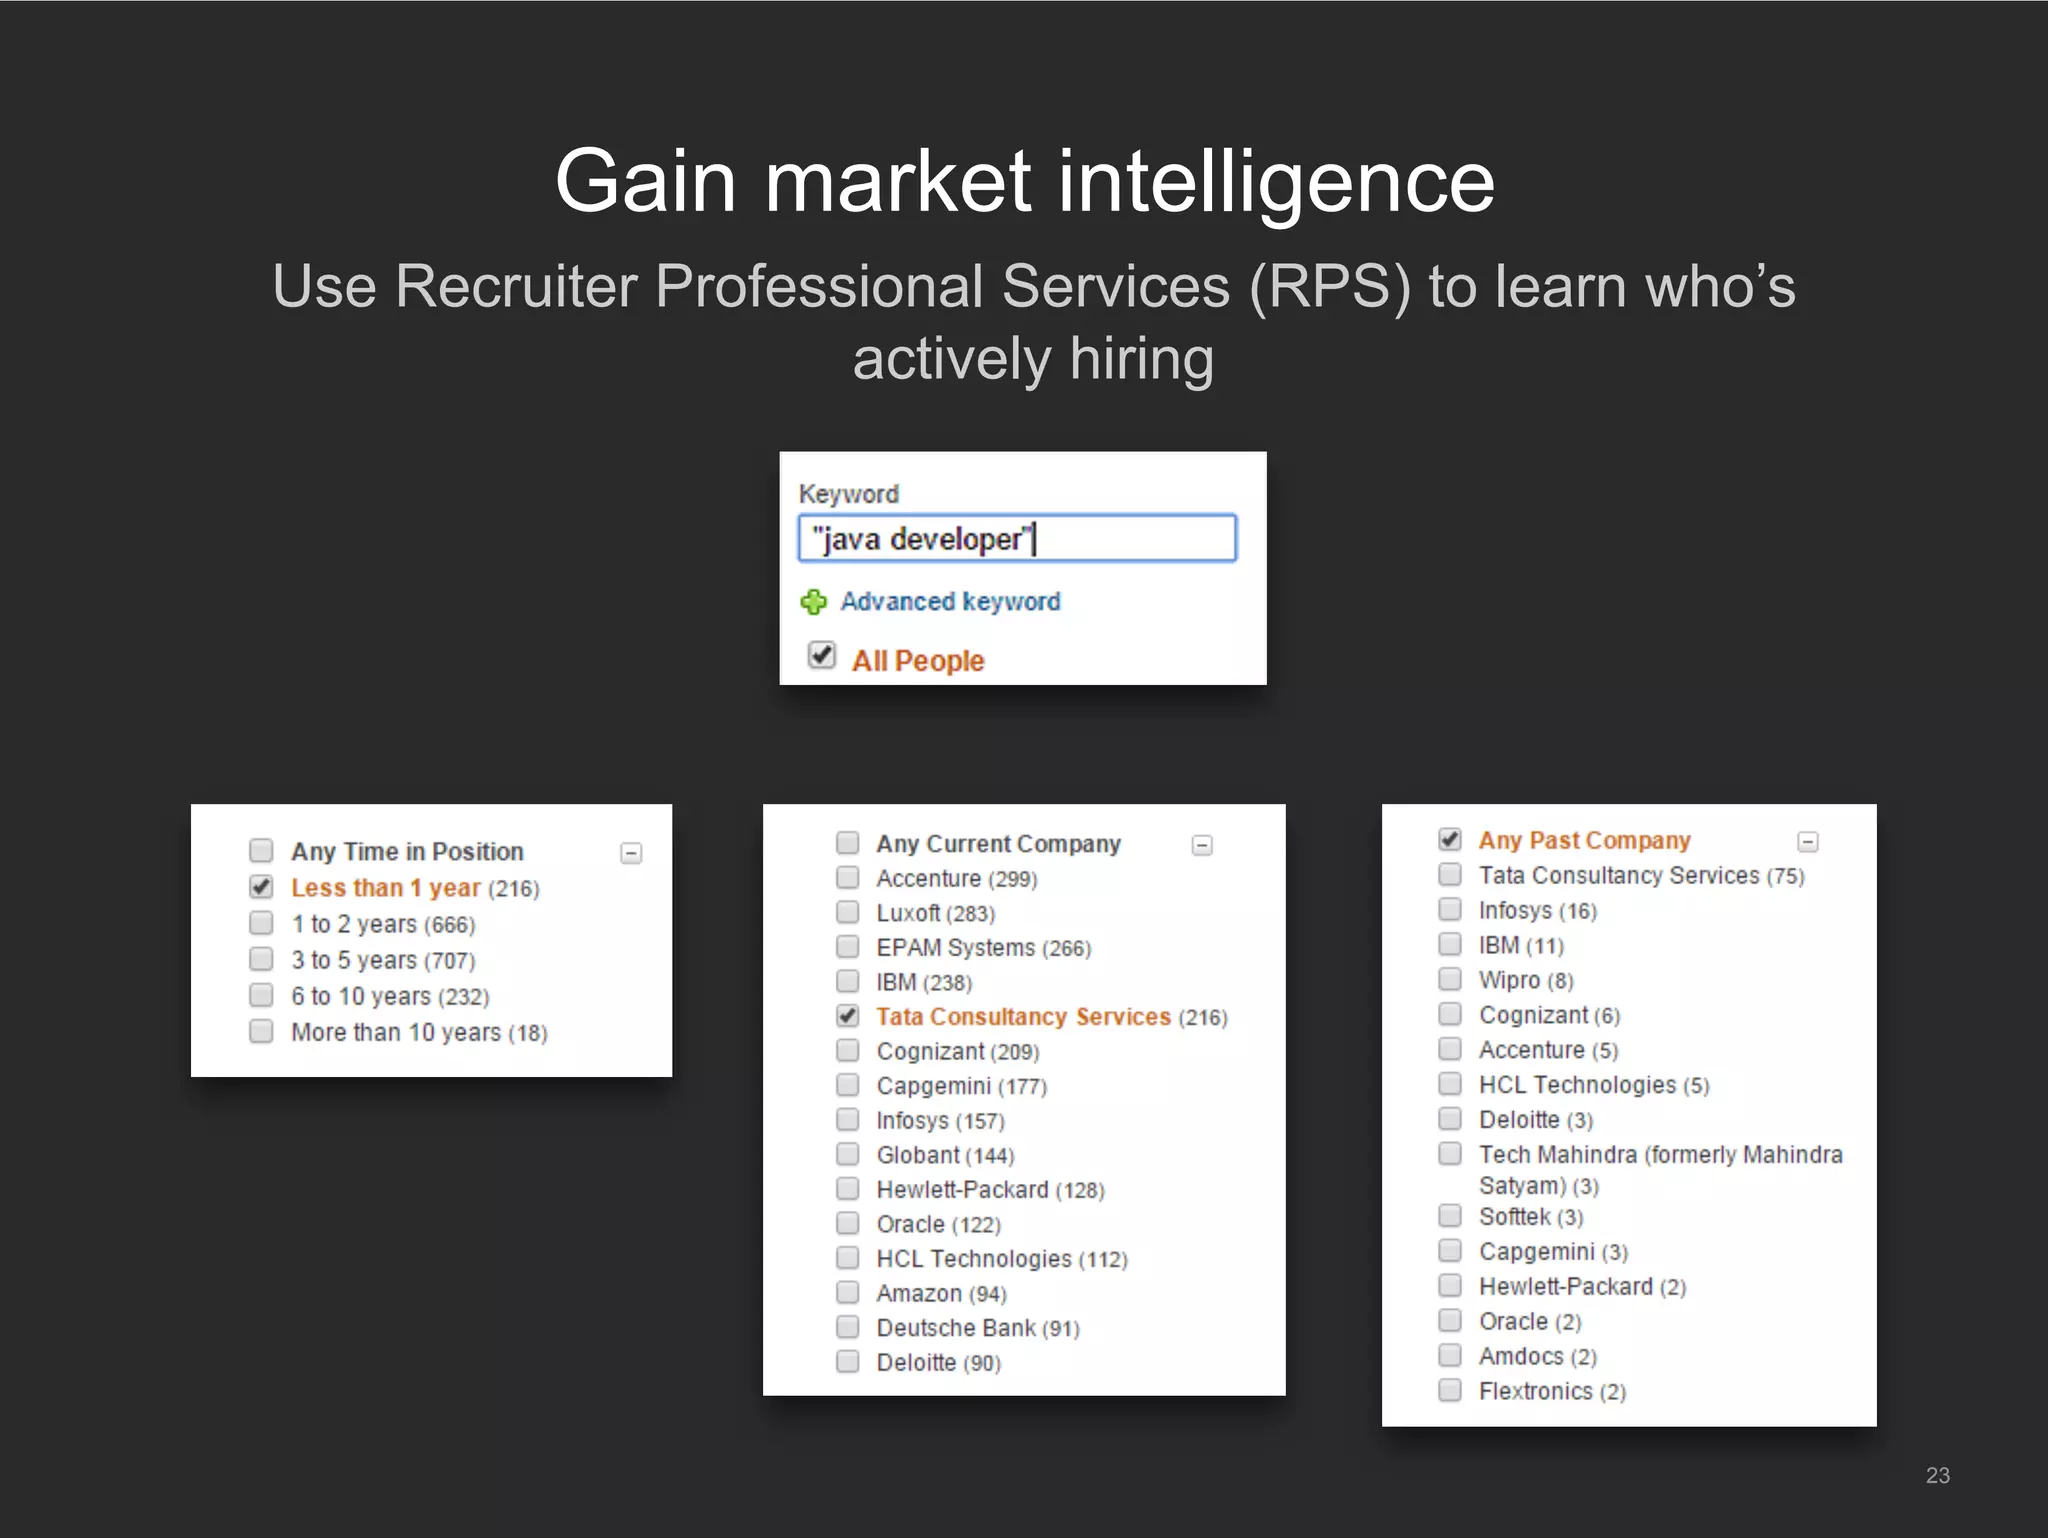Check the Amazon (94) checkbox
Screen dimensions: 2048x1538
point(848,1292)
